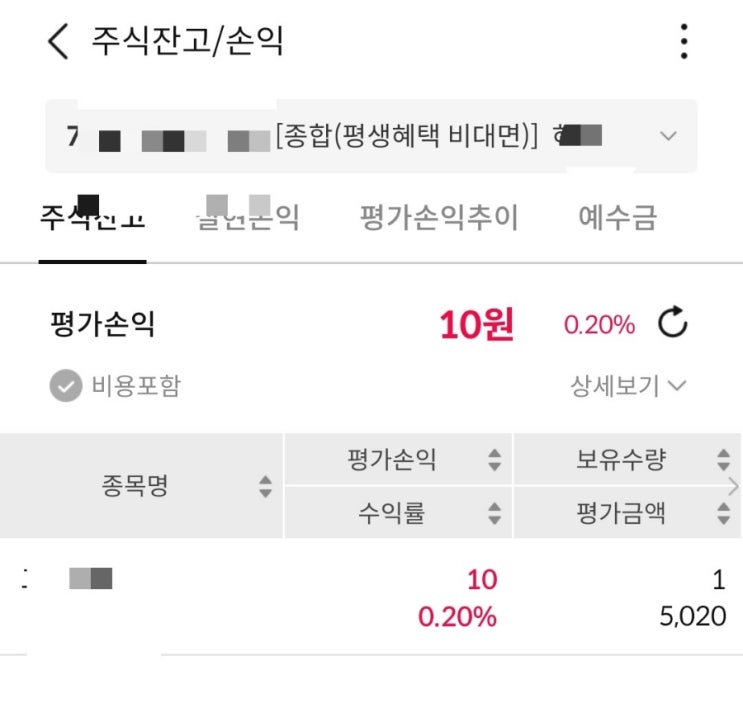
Task: Open the account selection dropdown
Action: click(668, 136)
